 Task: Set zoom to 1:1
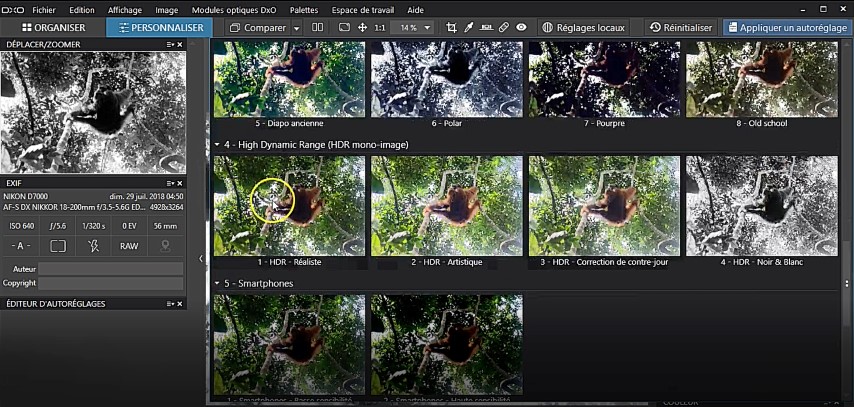380,28
